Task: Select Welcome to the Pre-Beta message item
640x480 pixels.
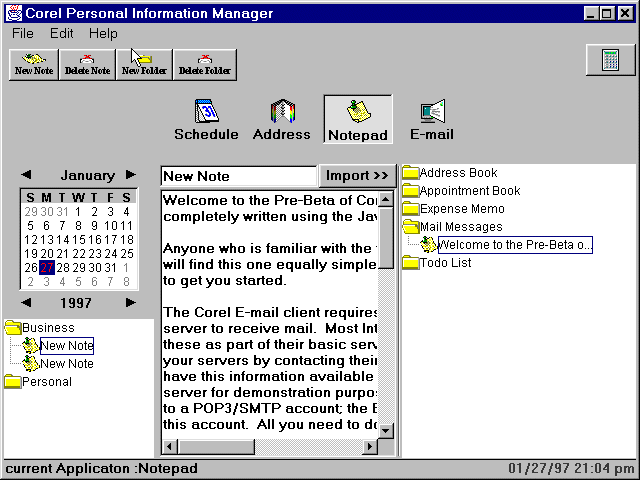Action: coord(515,244)
